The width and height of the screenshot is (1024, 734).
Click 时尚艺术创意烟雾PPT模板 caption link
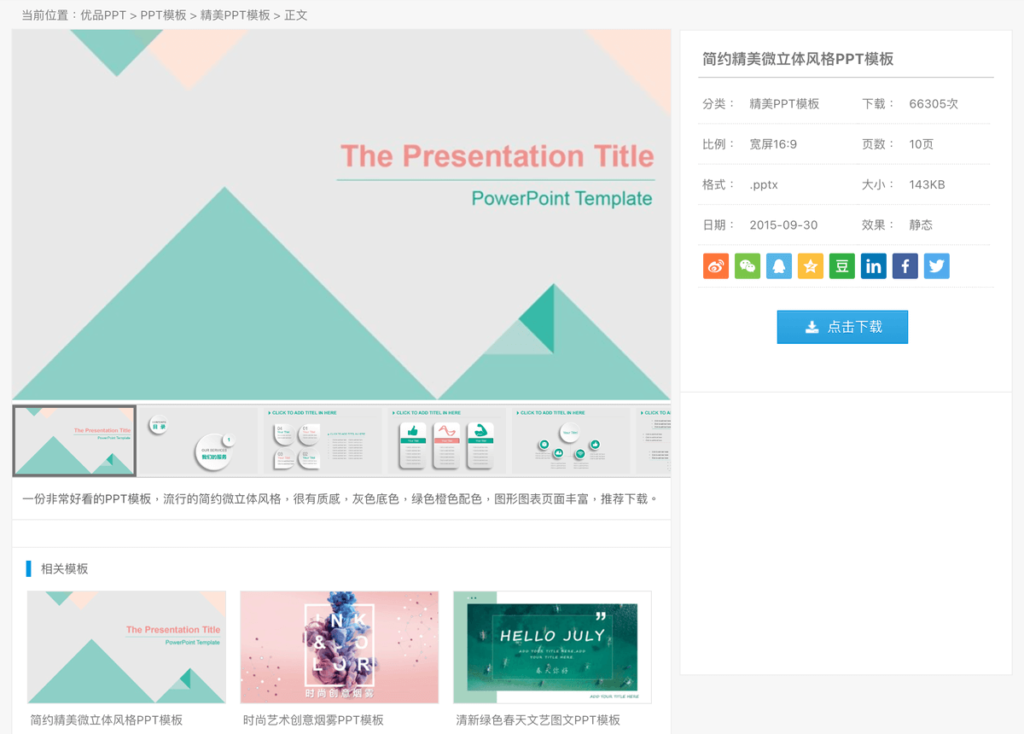[x=313, y=720]
